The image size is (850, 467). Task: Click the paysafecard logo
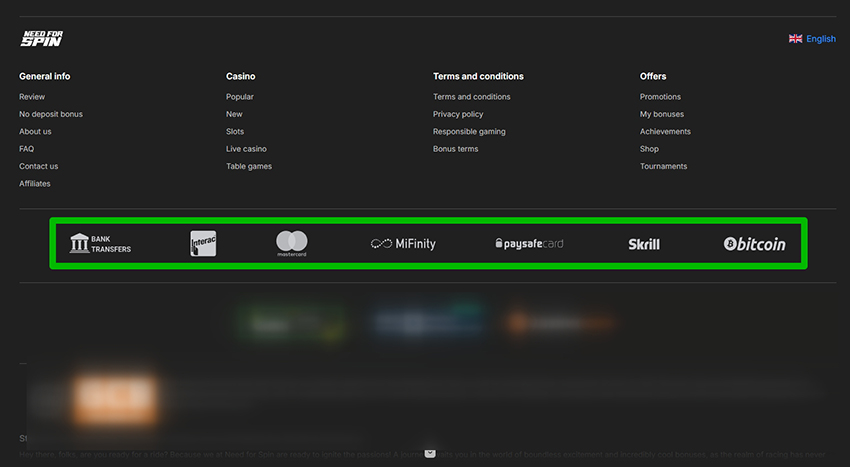(x=529, y=243)
